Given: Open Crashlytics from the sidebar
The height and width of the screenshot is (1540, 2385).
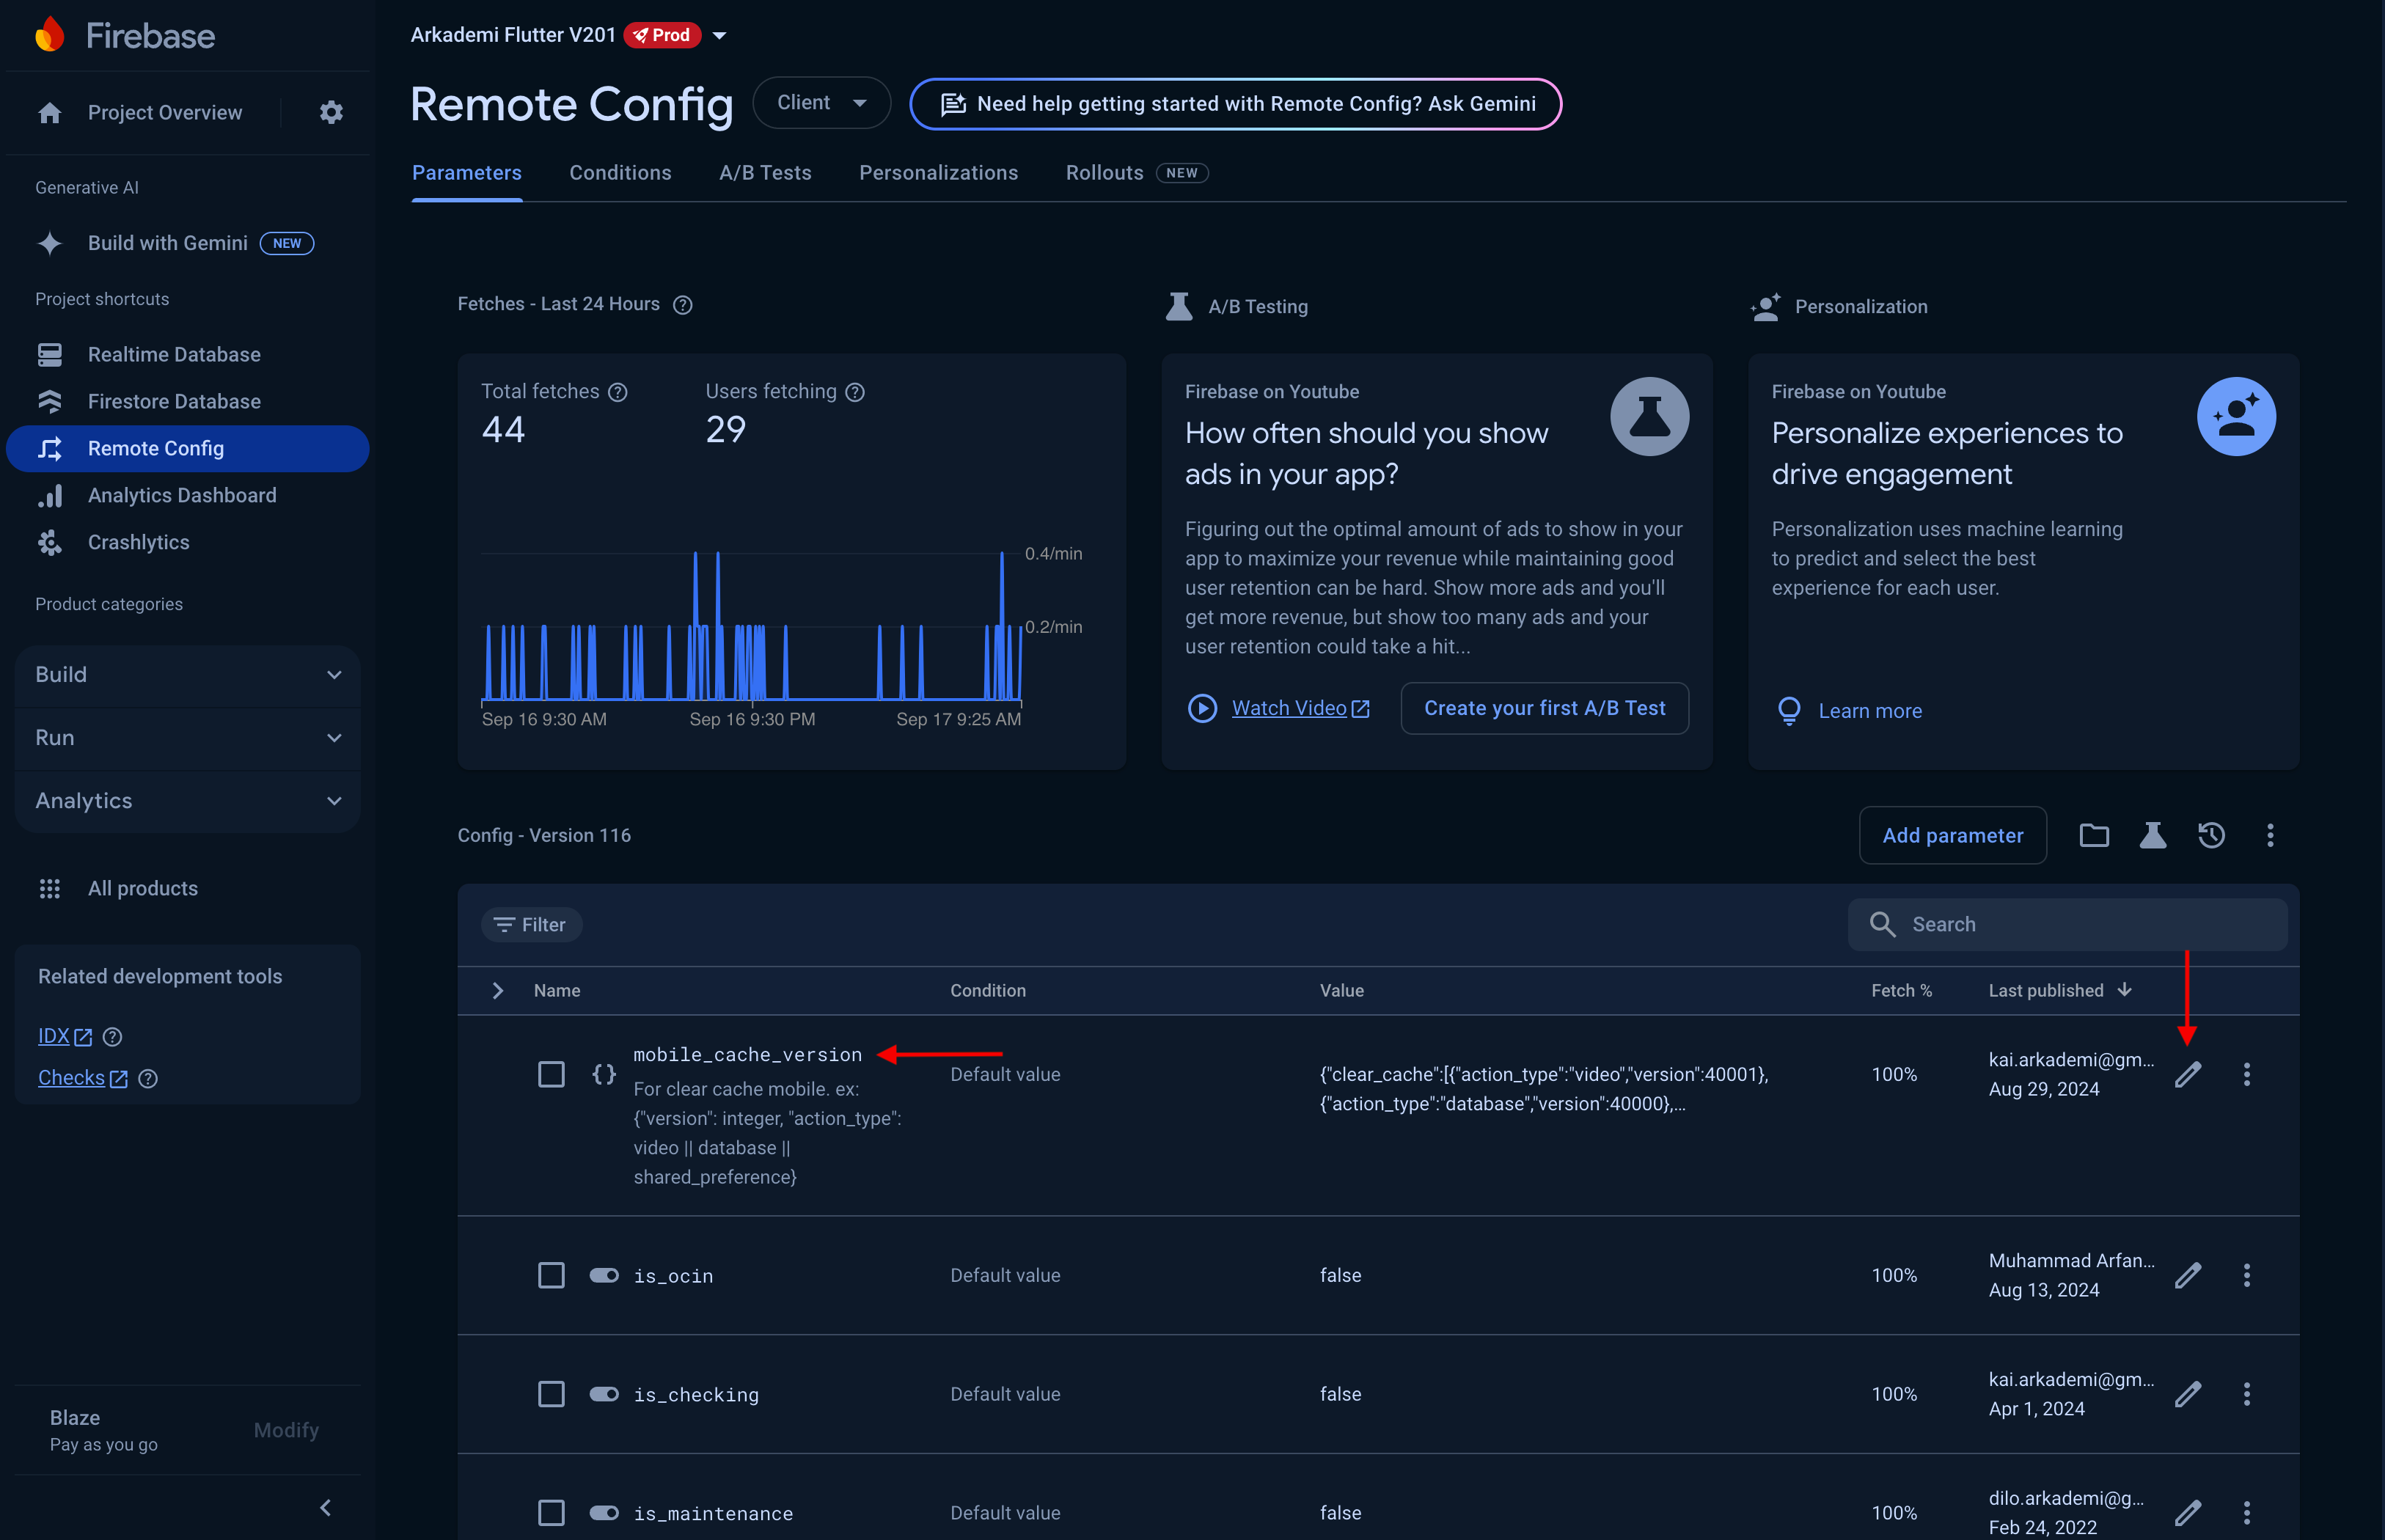Looking at the screenshot, I should tap(138, 542).
